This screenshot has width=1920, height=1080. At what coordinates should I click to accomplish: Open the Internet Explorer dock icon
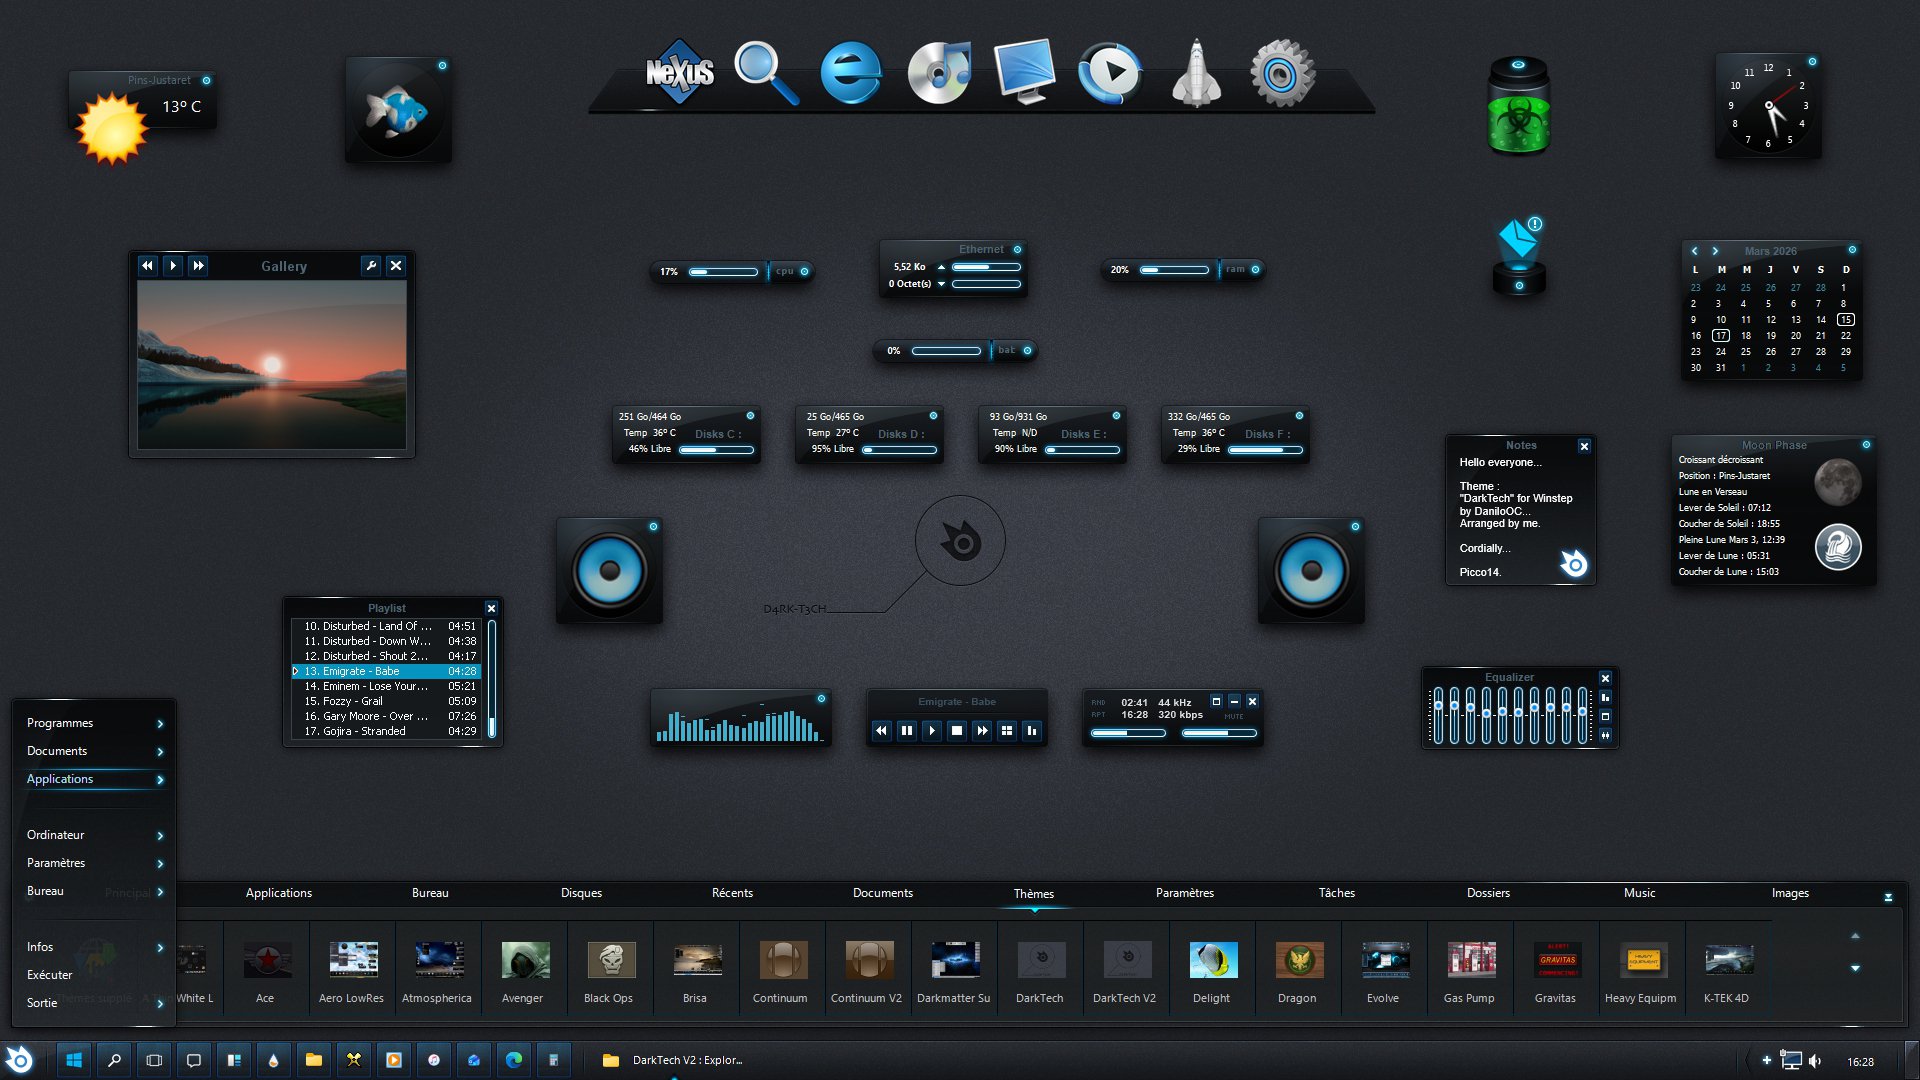click(851, 73)
